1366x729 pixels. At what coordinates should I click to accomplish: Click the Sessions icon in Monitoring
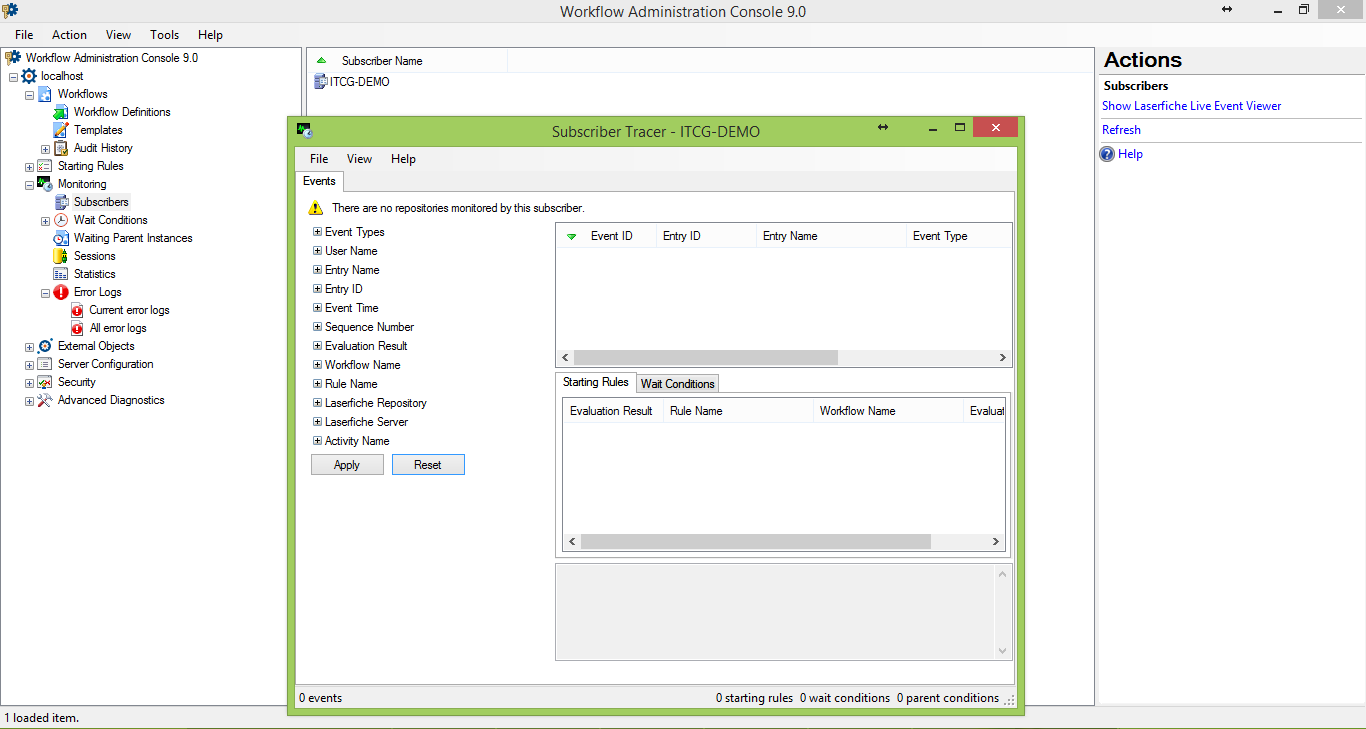[61, 256]
